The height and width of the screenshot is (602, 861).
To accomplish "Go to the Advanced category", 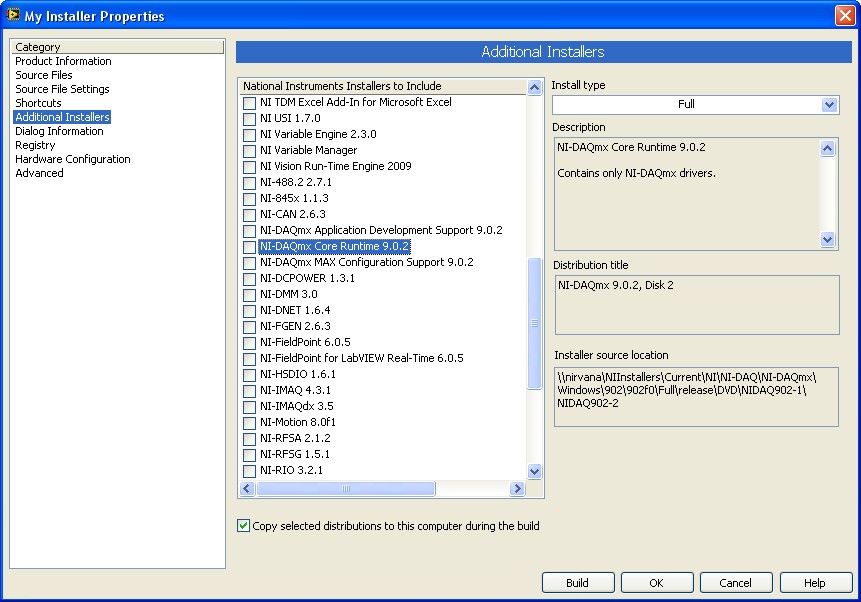I will [x=40, y=173].
